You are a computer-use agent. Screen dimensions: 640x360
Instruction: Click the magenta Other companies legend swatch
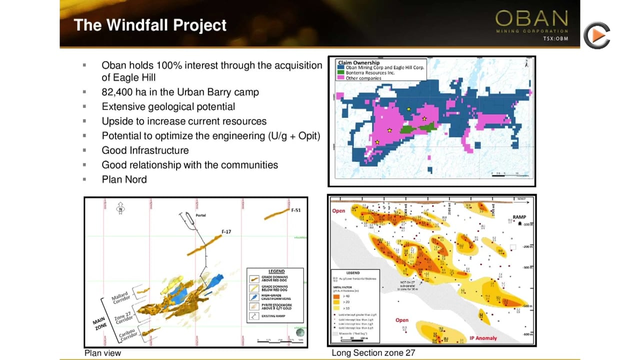click(340, 78)
